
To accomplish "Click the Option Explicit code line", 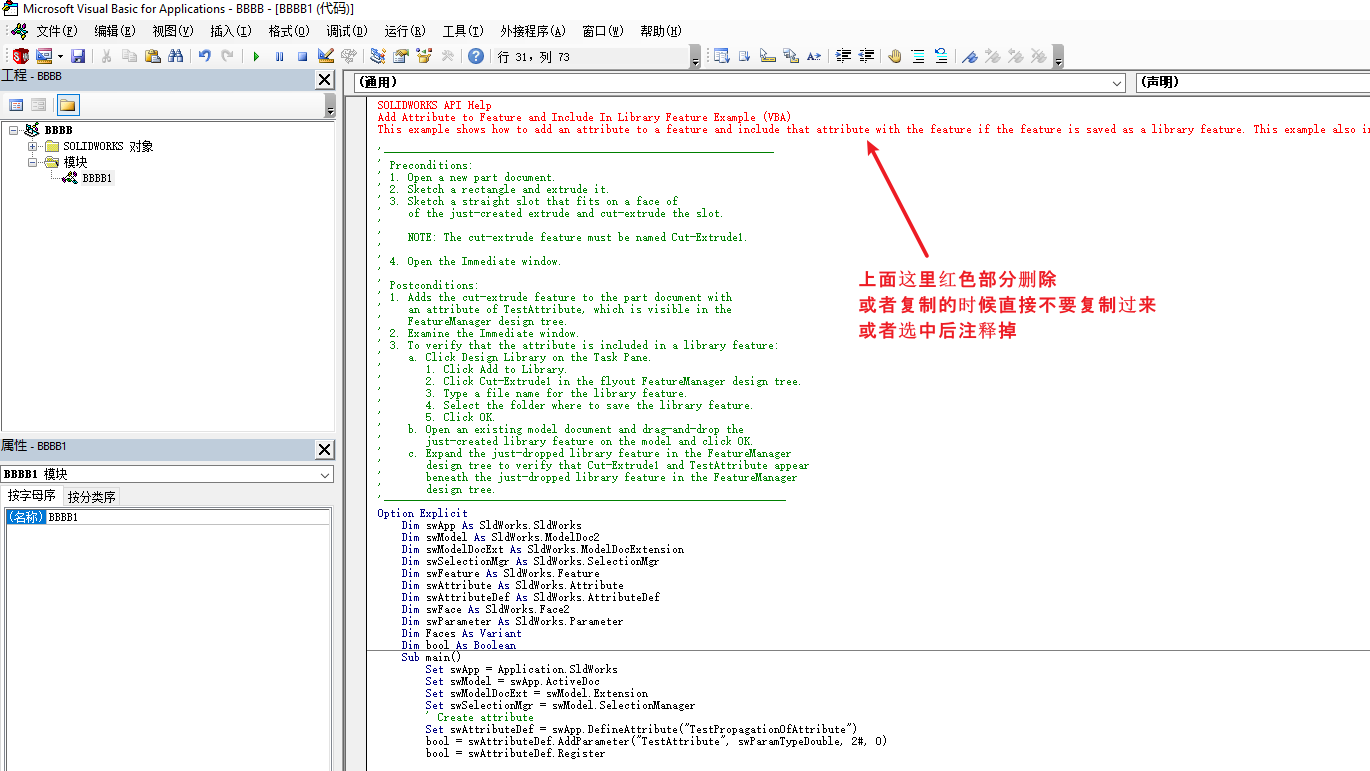I will coord(422,513).
